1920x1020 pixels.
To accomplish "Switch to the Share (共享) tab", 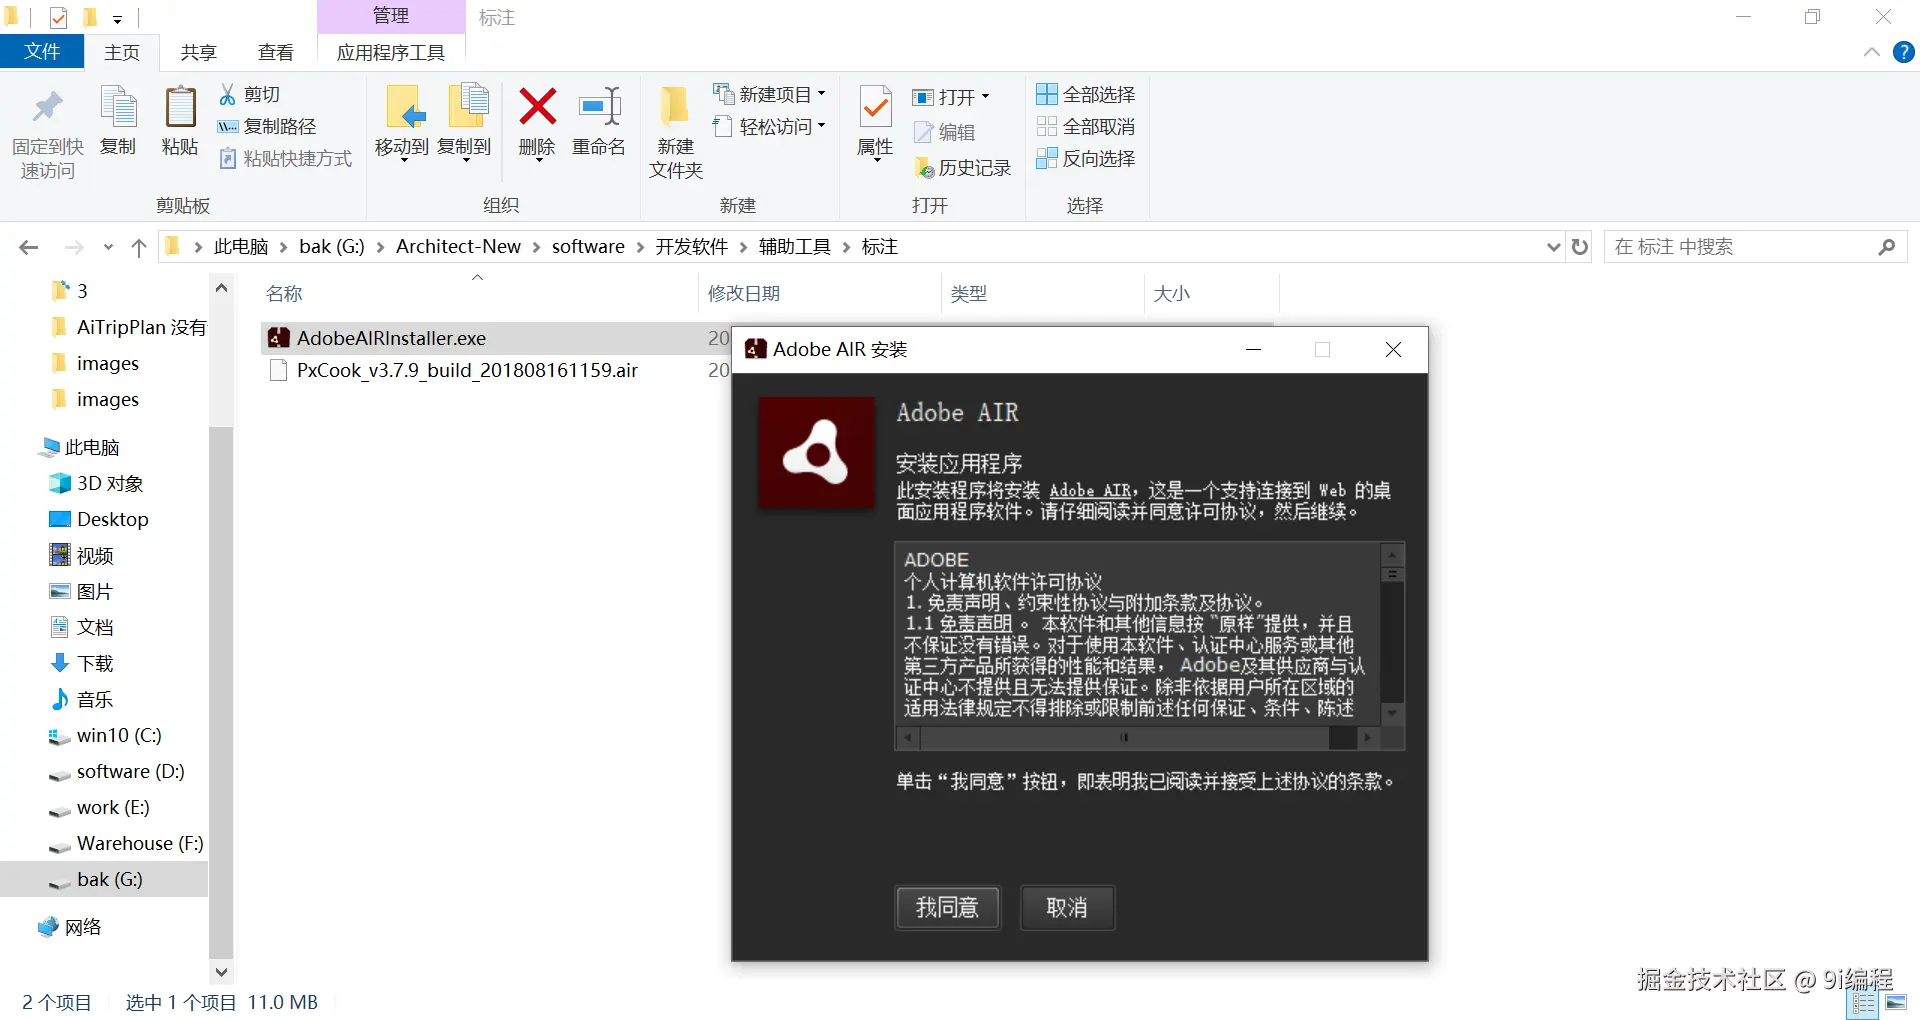I will coord(198,52).
